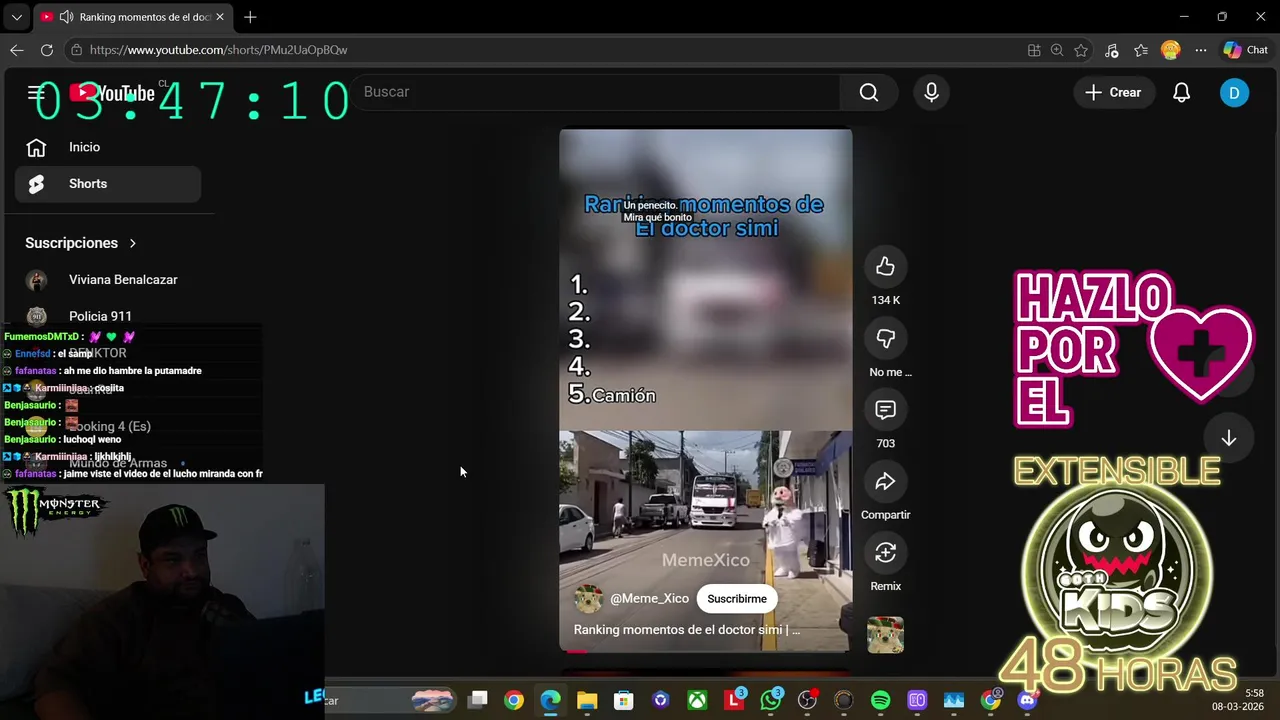Image resolution: width=1280 pixels, height=720 pixels.
Task: Open Google Chrome from the taskbar
Action: point(514,701)
